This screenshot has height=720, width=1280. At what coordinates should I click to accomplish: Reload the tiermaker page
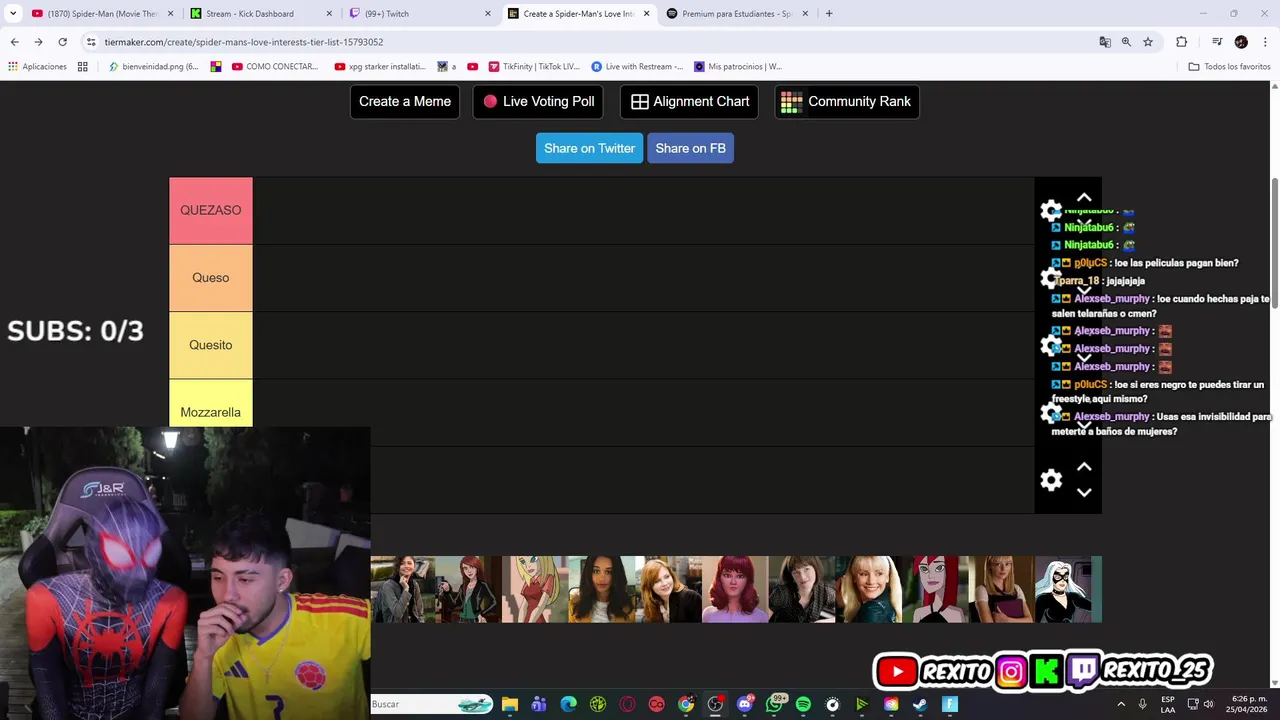(62, 42)
